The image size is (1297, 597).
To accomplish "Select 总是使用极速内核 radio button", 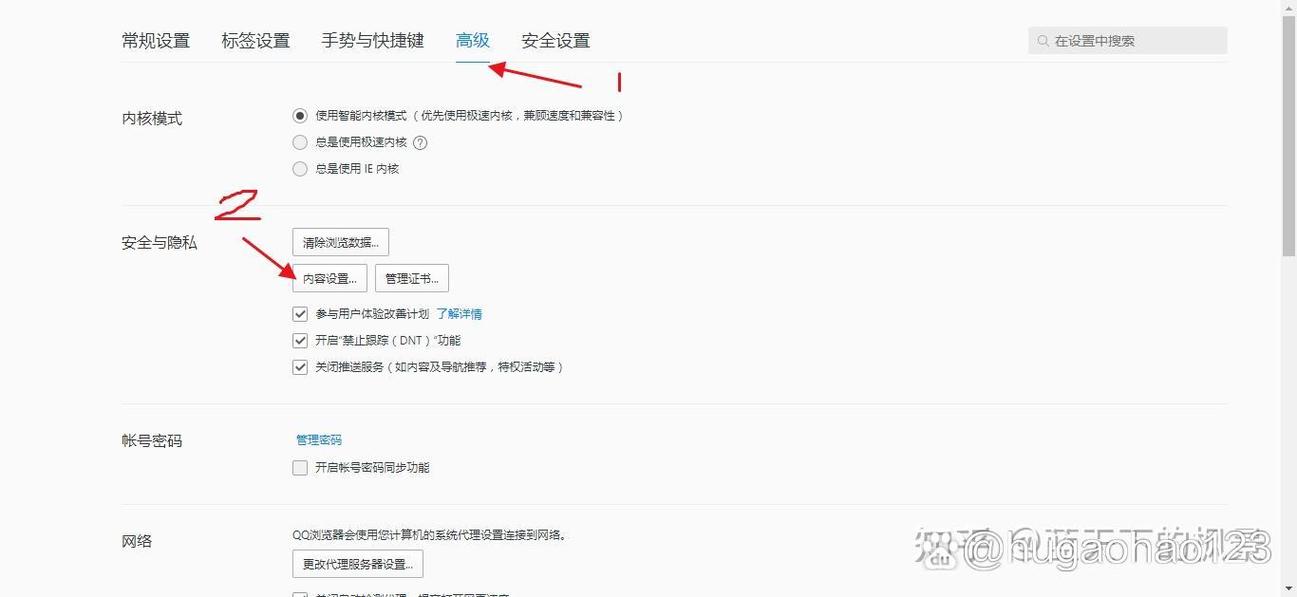I will tap(300, 143).
